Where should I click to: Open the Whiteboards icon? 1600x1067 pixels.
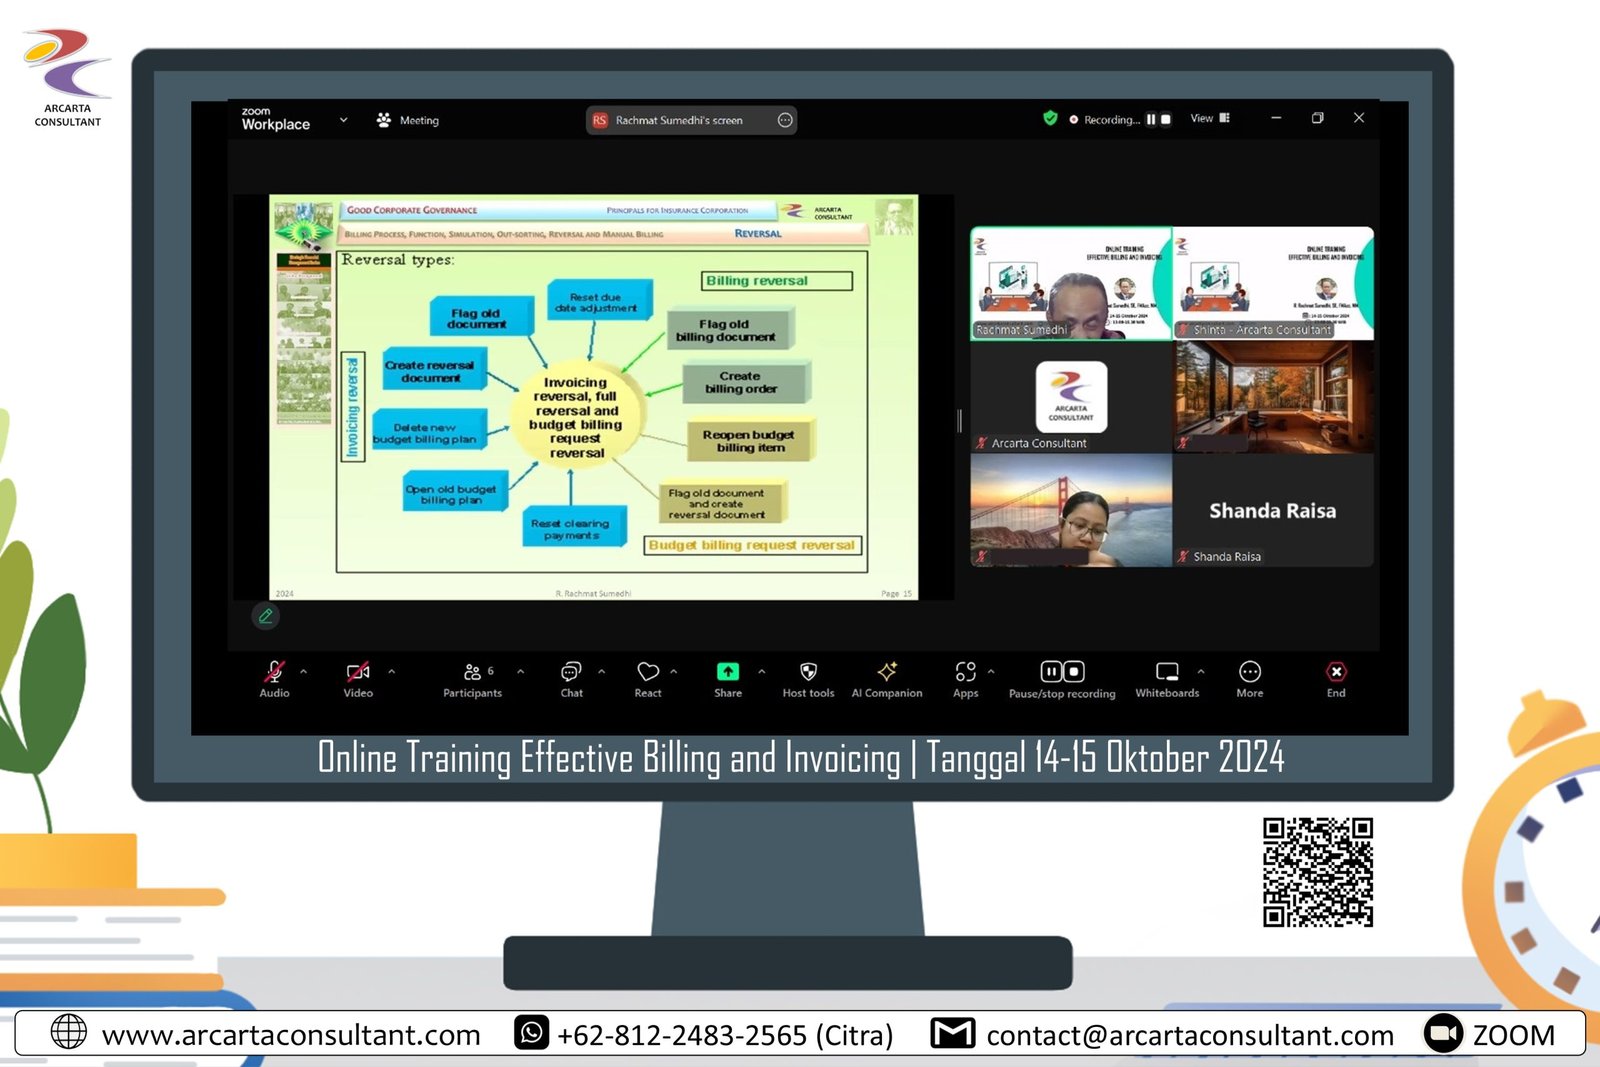pos(1167,672)
